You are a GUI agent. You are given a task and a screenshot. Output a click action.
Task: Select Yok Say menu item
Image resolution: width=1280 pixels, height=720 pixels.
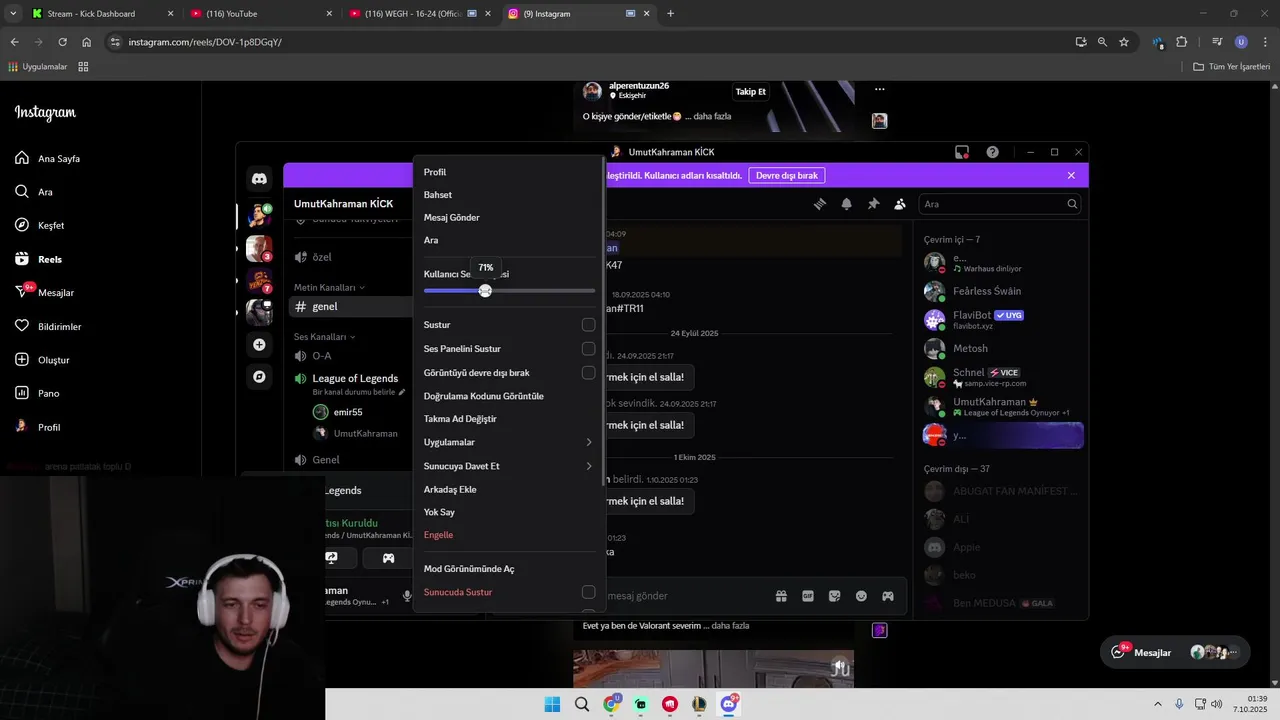tap(509, 512)
